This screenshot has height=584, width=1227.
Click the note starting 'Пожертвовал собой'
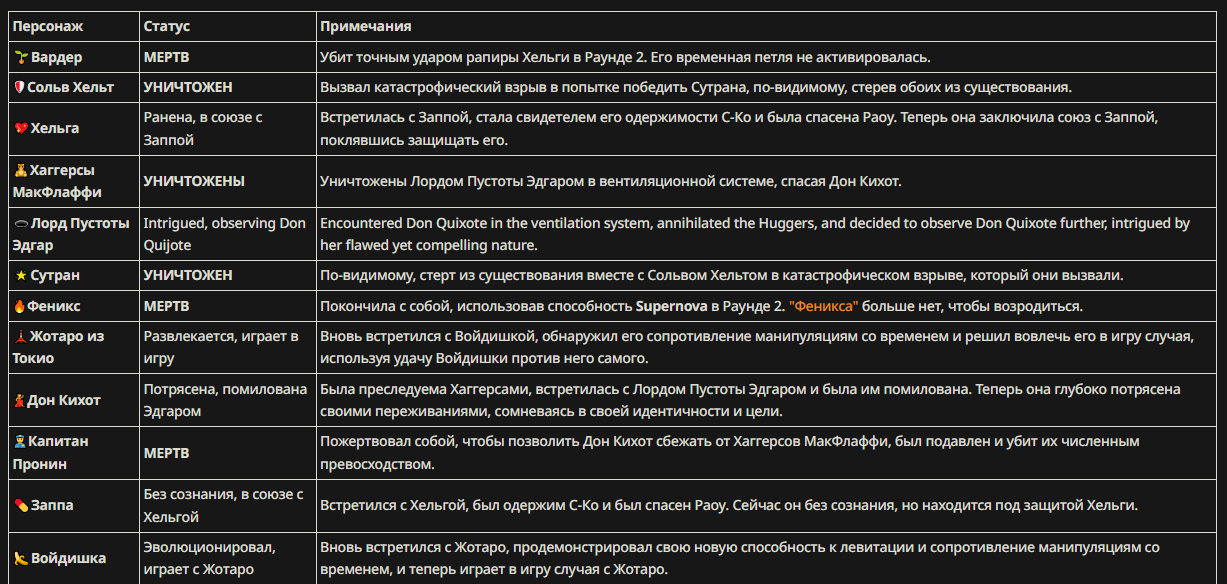tap(730, 453)
